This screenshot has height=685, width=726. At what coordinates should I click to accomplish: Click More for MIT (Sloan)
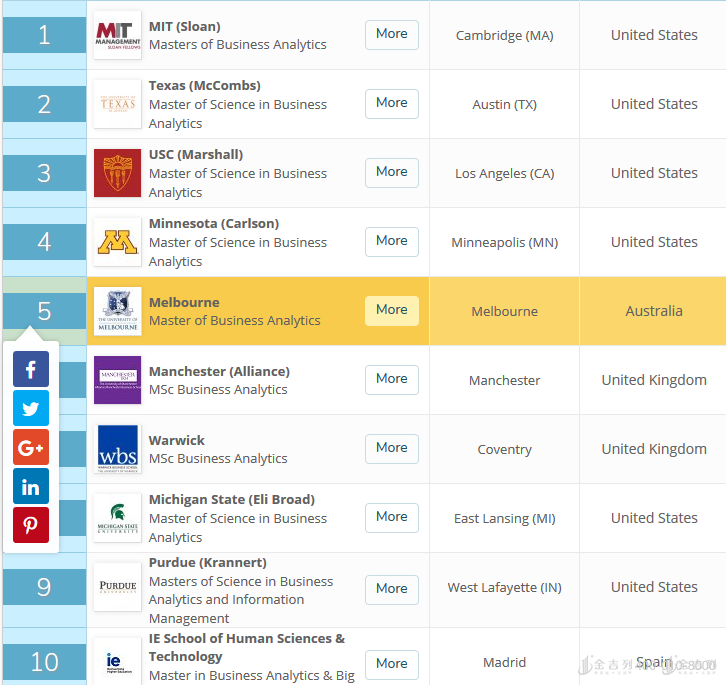(392, 35)
